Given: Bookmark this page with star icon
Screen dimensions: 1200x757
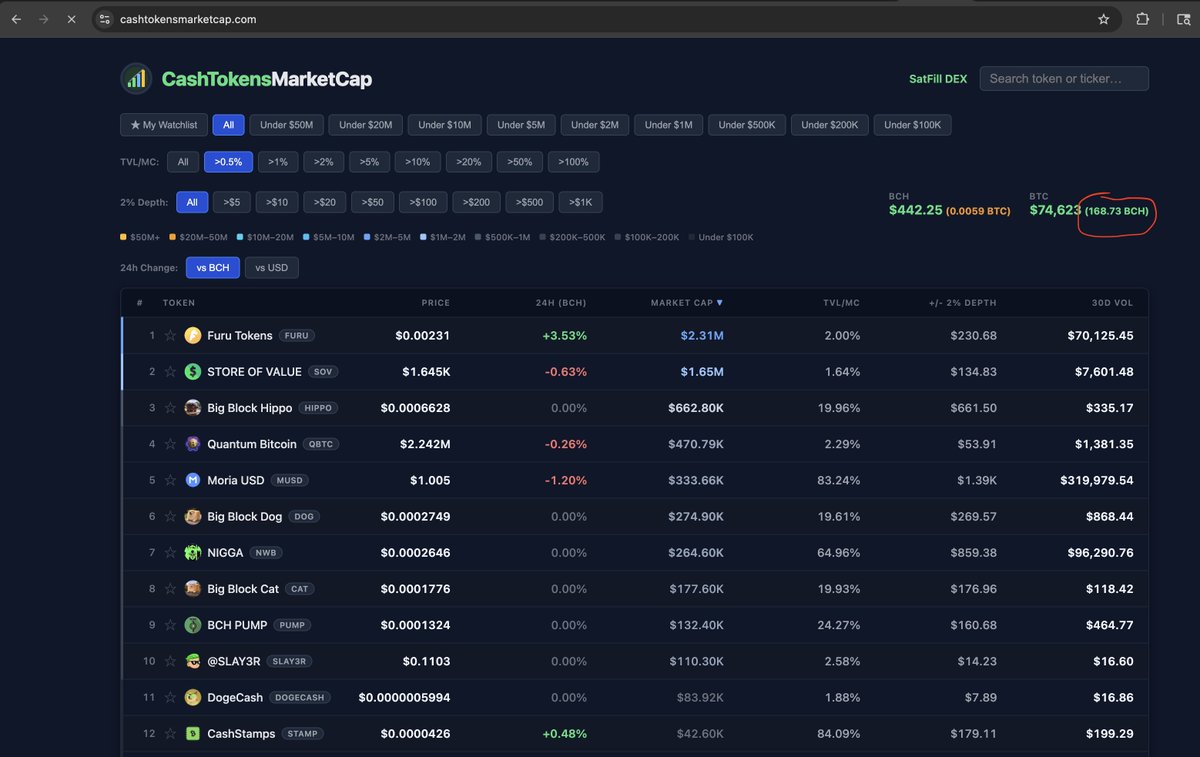Looking at the screenshot, I should [1104, 19].
